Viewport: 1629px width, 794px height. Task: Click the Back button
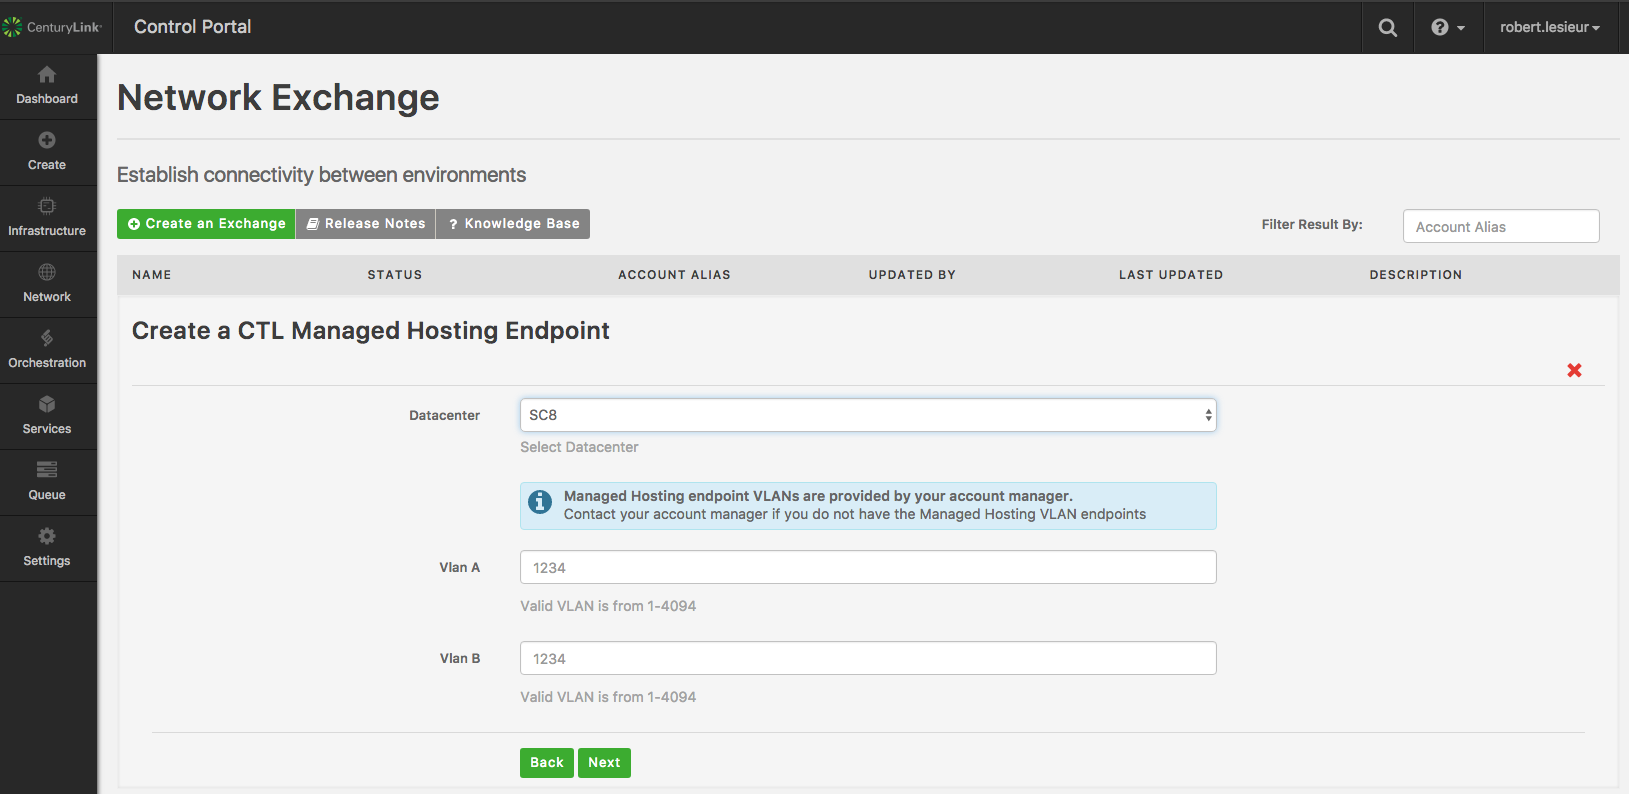[x=547, y=763]
